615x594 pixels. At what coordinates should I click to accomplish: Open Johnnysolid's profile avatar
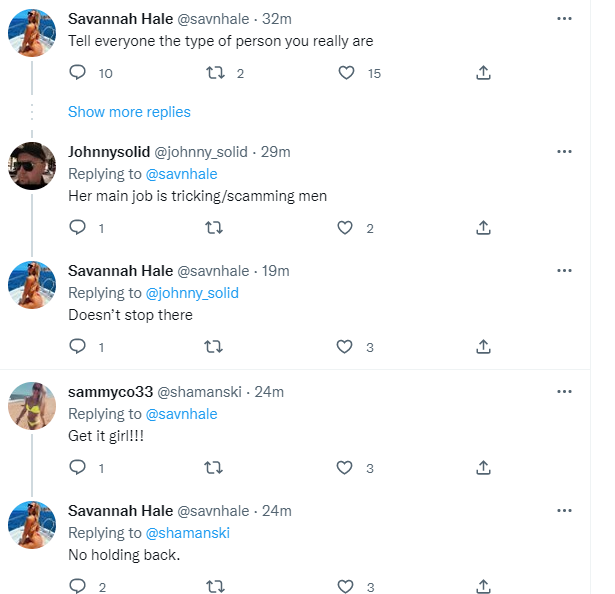31,165
